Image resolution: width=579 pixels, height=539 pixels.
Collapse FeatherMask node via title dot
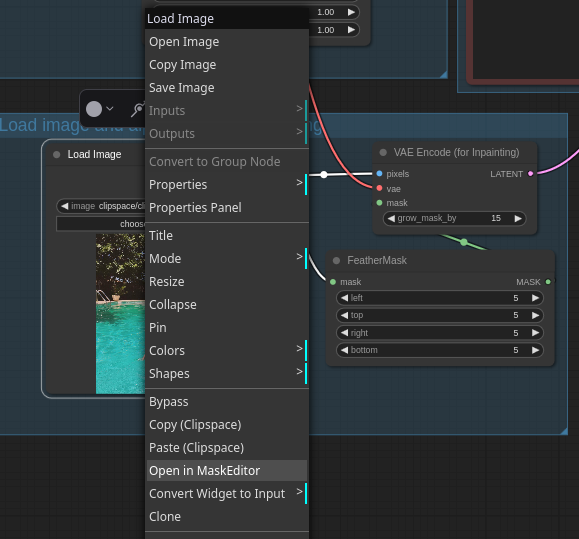336,261
